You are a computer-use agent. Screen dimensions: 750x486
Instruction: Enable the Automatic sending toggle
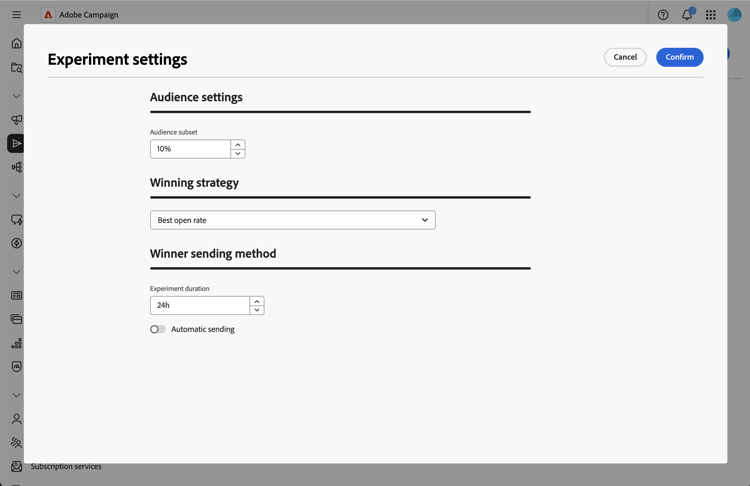pos(158,329)
